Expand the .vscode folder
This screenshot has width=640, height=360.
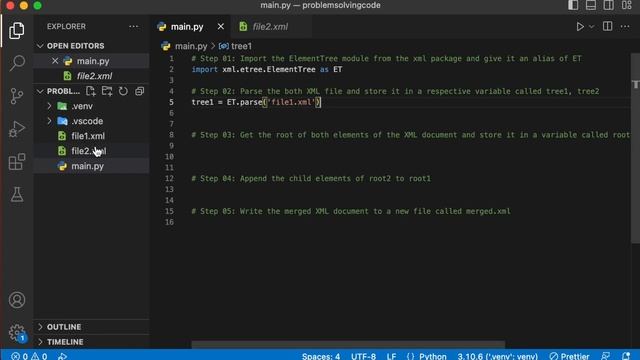tap(50, 121)
